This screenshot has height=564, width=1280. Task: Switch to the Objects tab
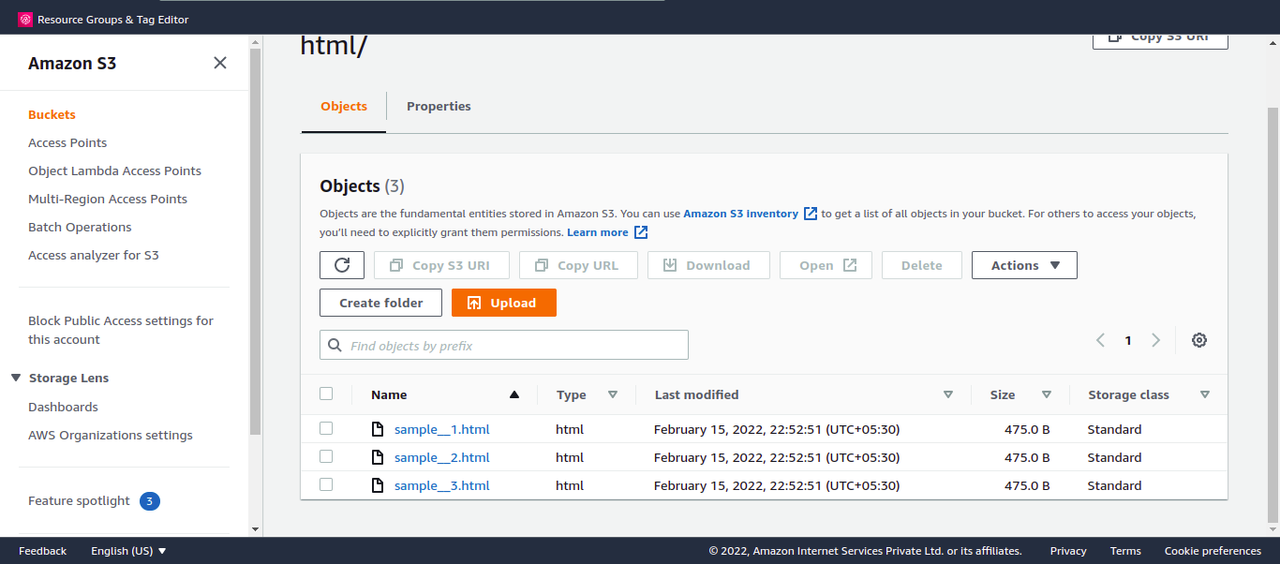click(344, 106)
